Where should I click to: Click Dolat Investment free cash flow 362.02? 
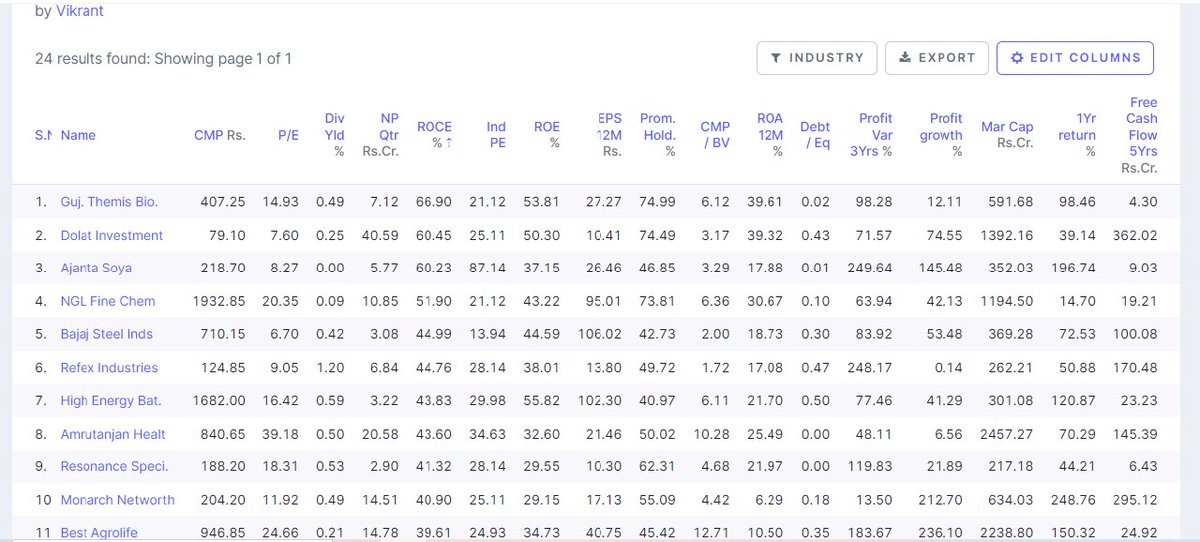(x=1135, y=235)
